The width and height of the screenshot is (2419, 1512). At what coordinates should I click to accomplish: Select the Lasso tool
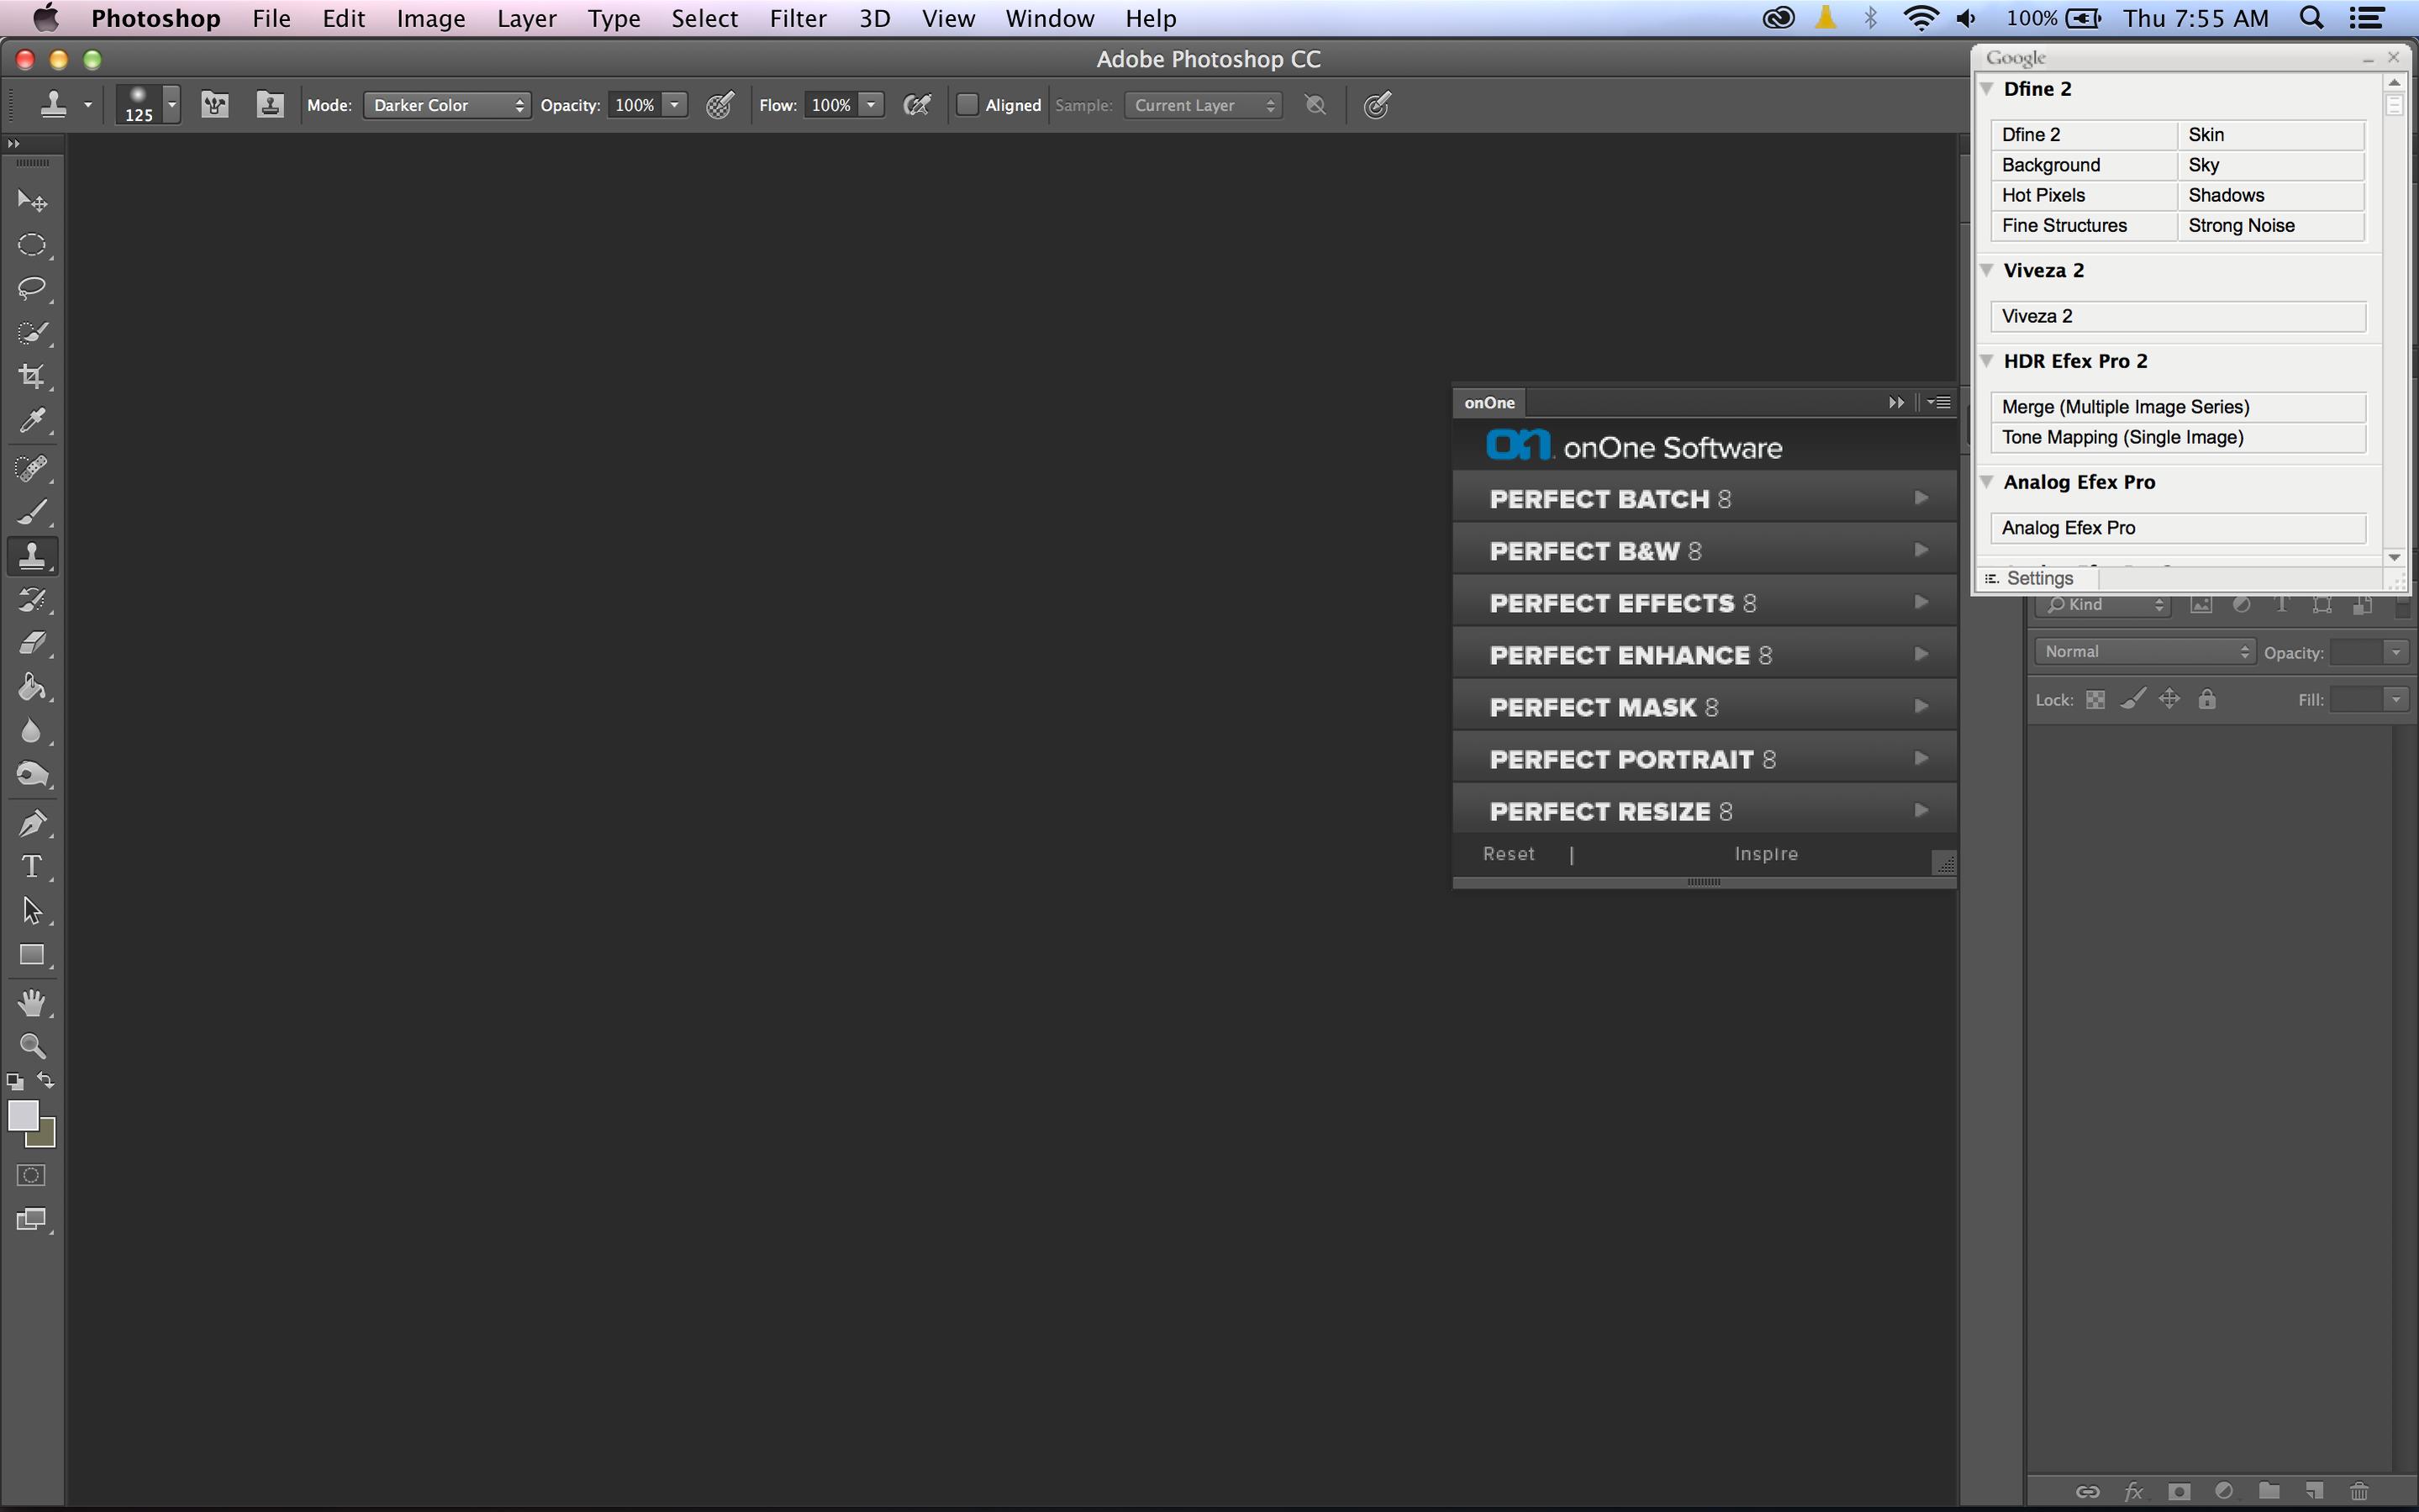31,289
